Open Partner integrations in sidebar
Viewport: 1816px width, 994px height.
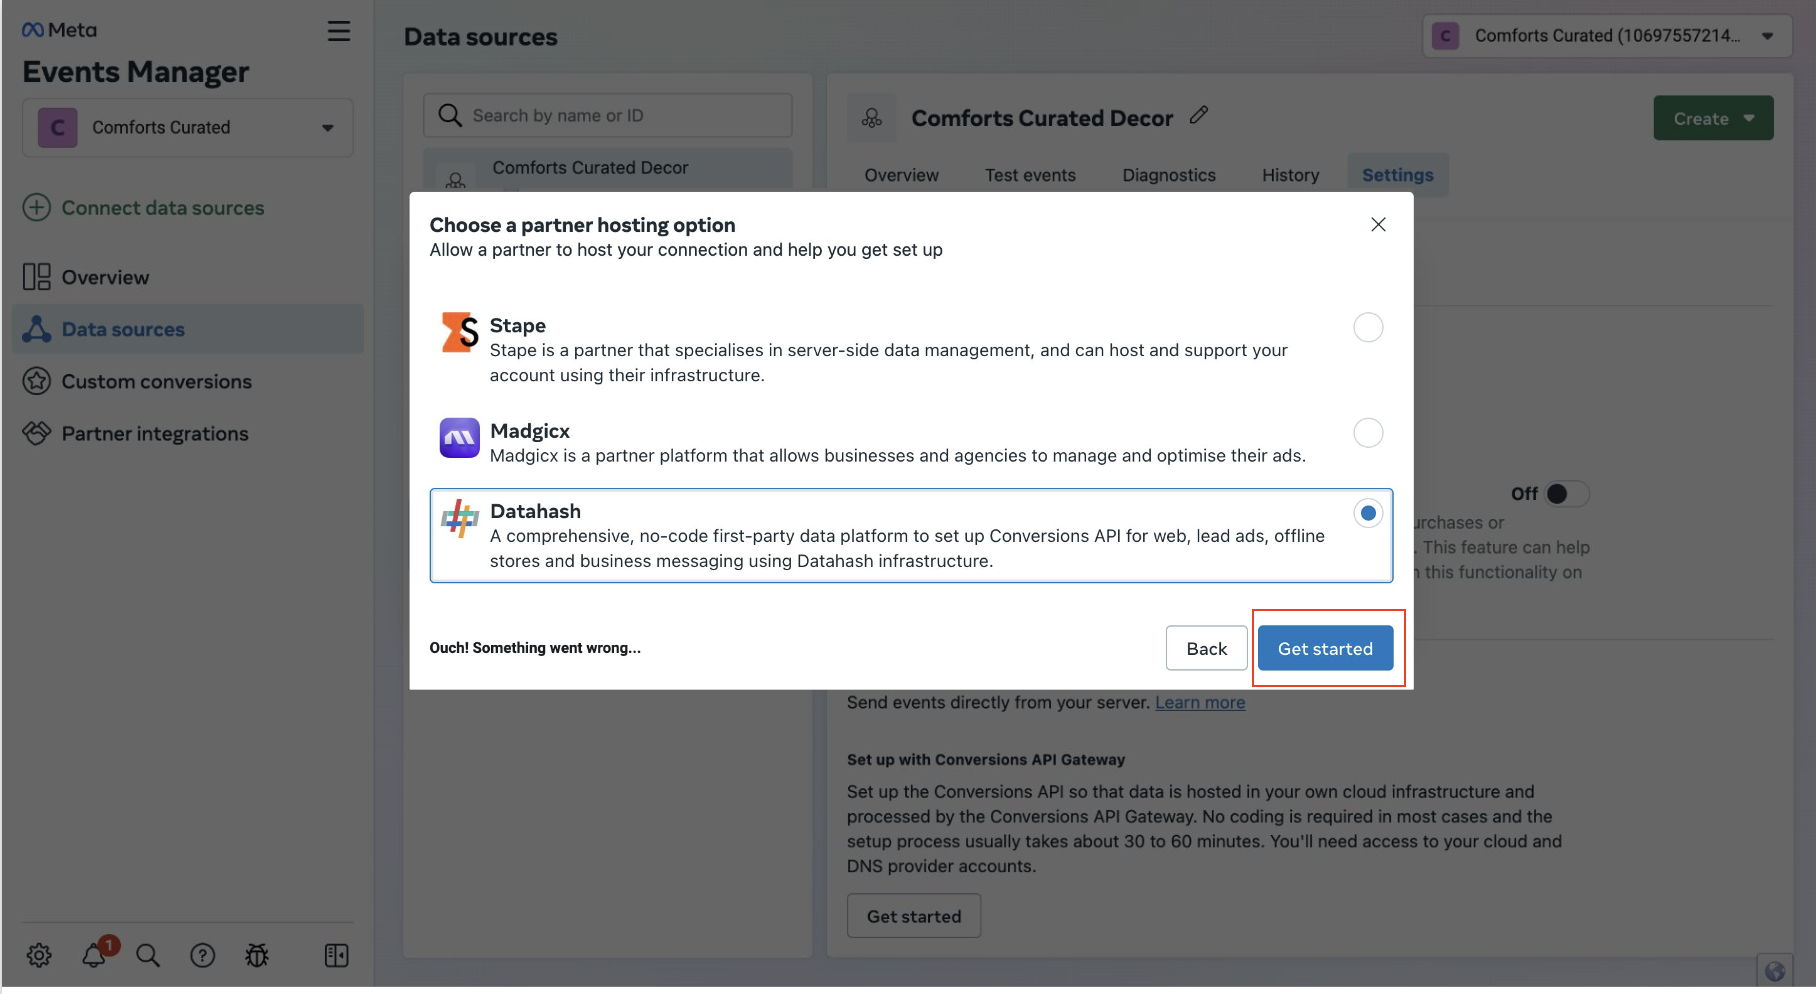pyautogui.click(x=188, y=433)
